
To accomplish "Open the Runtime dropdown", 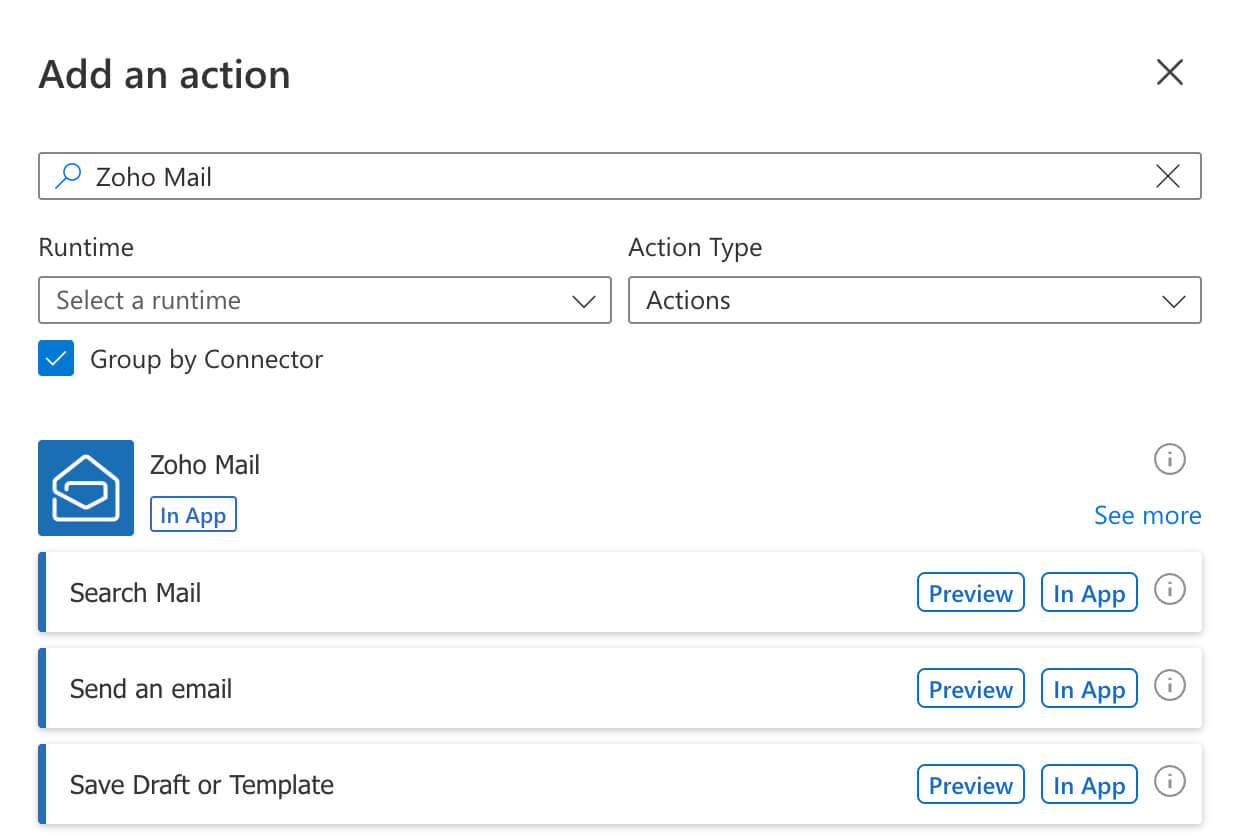I will click(324, 301).
